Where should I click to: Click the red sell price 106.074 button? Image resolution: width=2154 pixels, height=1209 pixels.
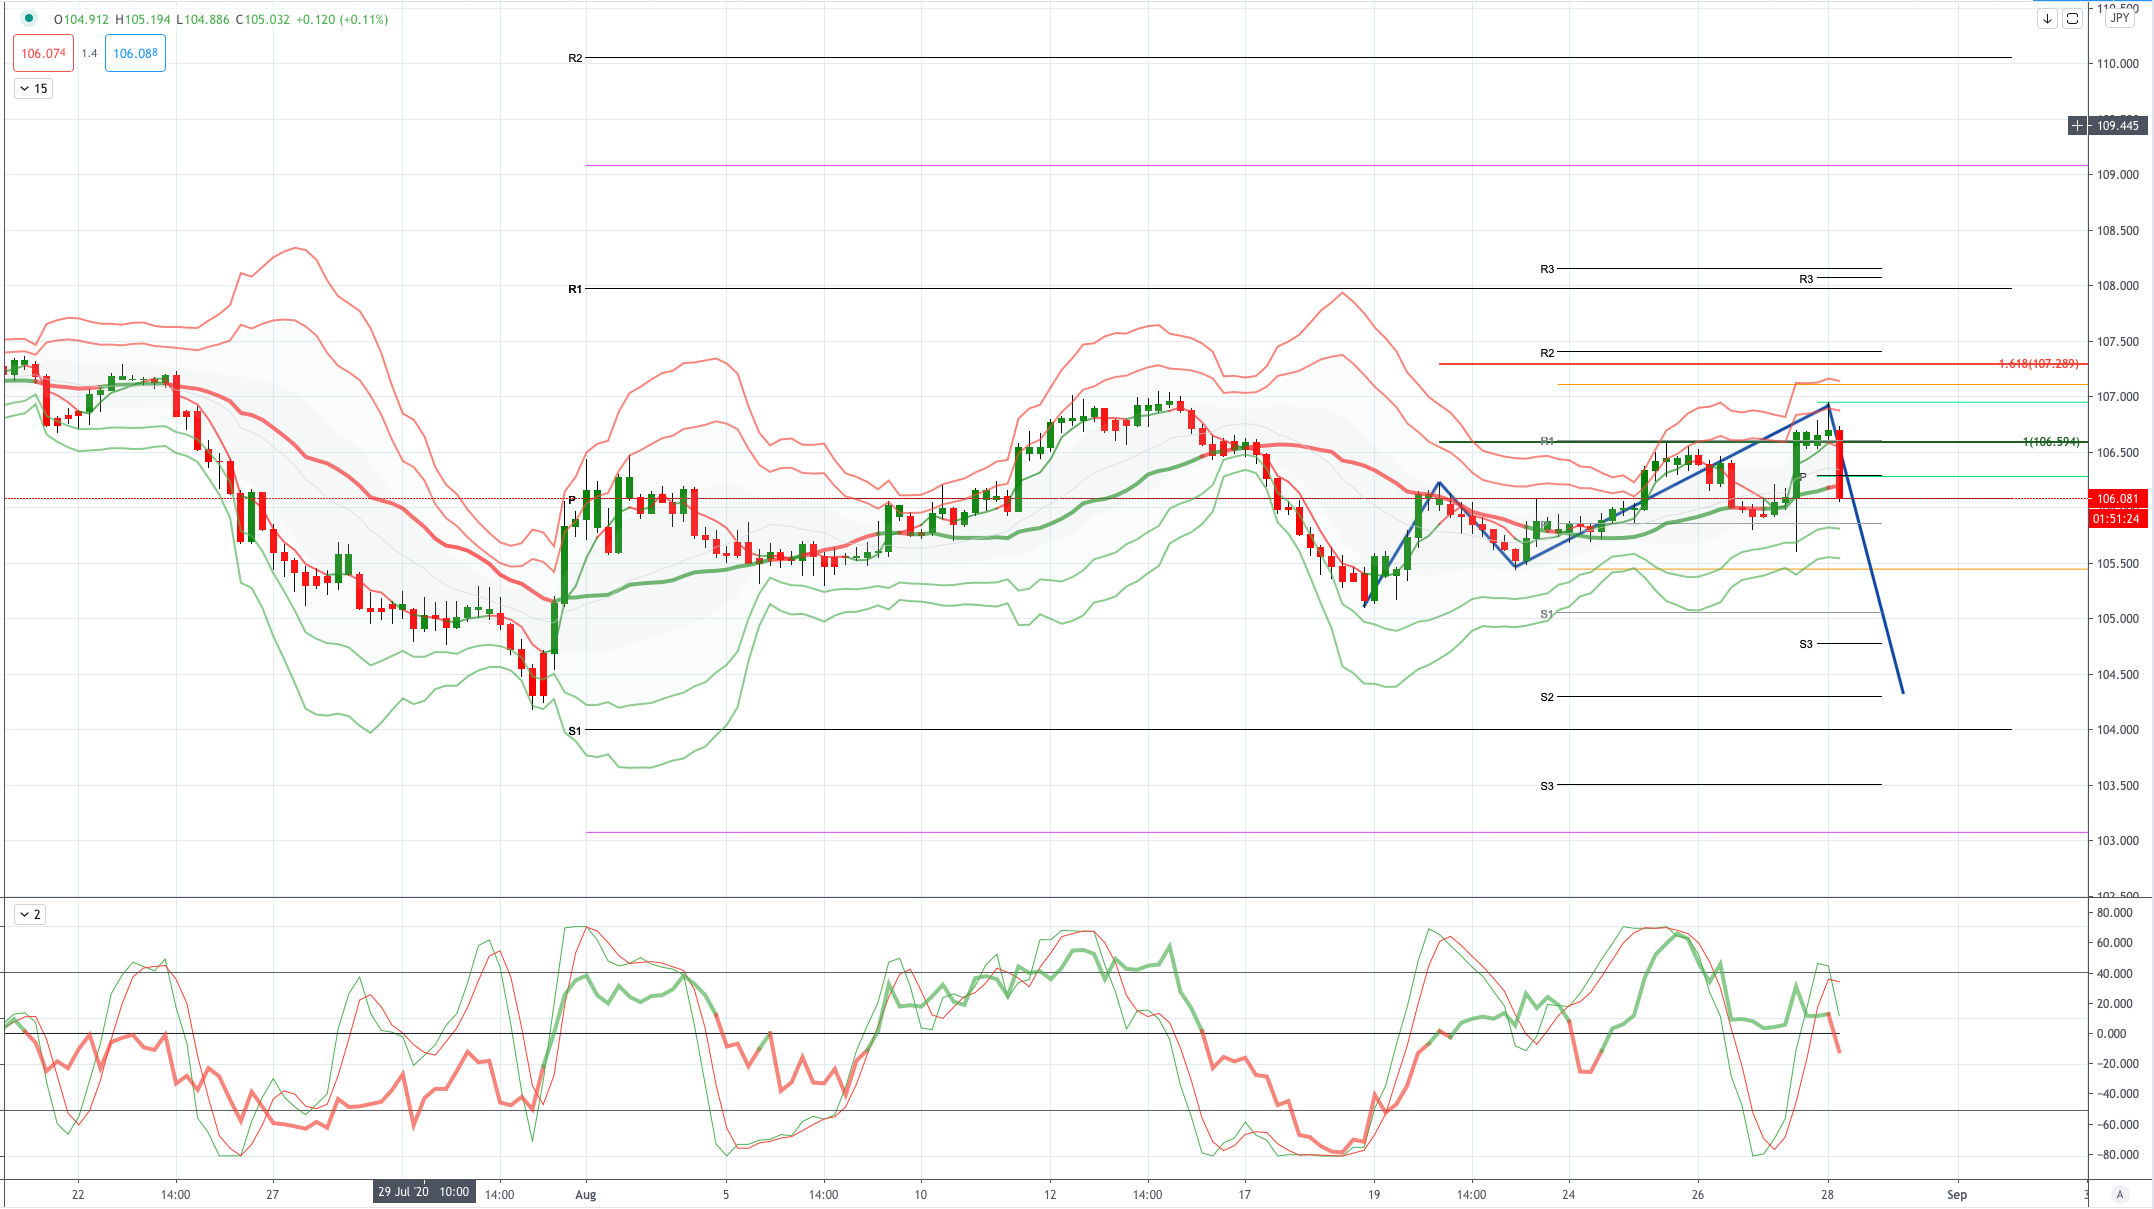click(x=43, y=53)
